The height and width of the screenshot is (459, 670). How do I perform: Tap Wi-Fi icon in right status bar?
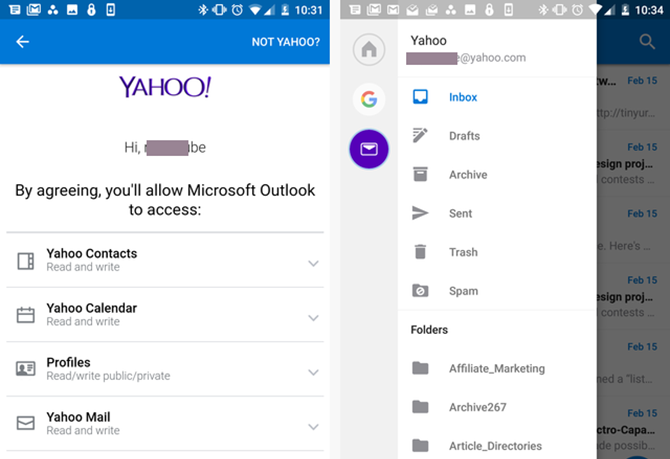coord(595,10)
